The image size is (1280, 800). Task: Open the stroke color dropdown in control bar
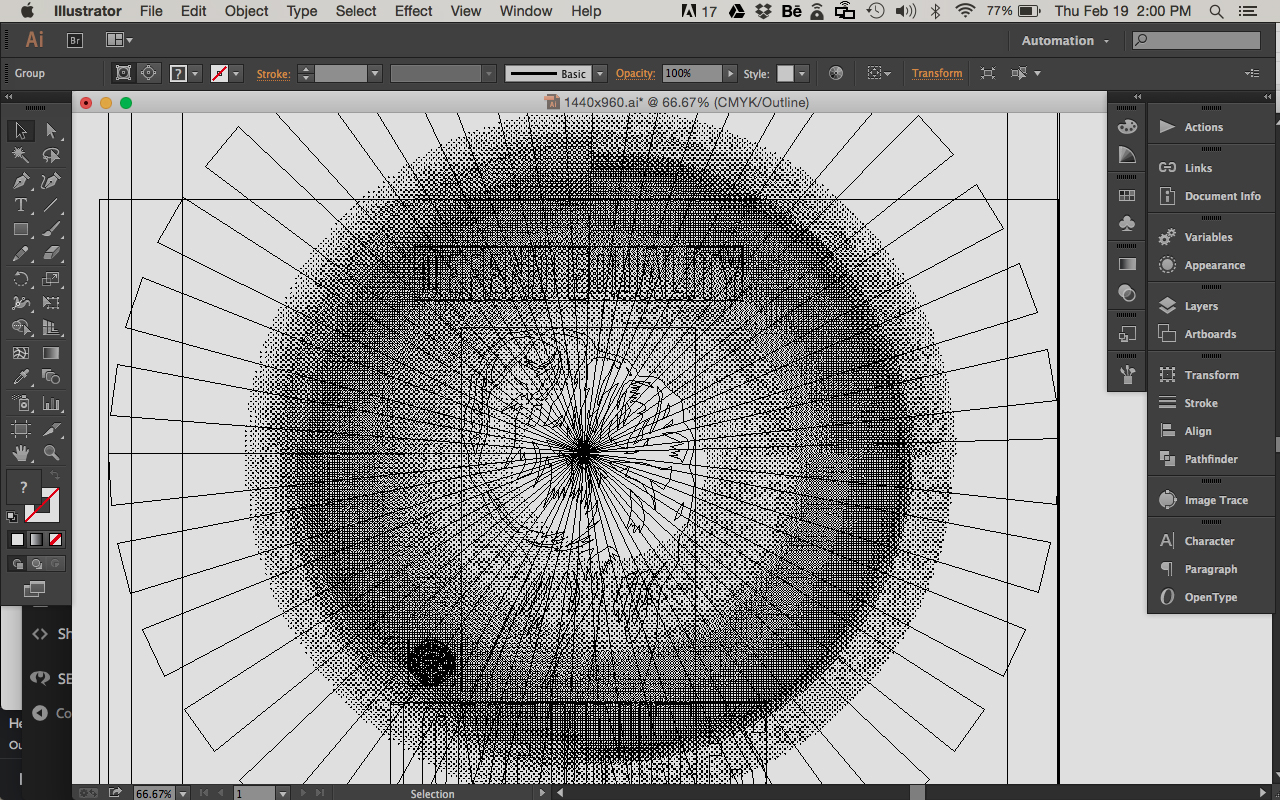click(x=237, y=74)
